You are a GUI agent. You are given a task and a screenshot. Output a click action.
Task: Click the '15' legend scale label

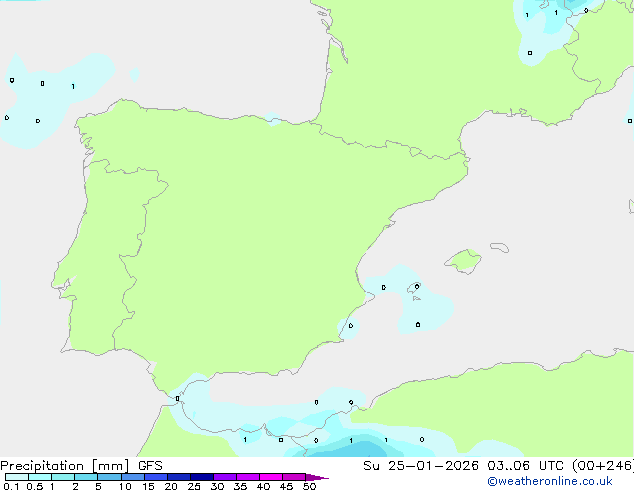pos(148,486)
